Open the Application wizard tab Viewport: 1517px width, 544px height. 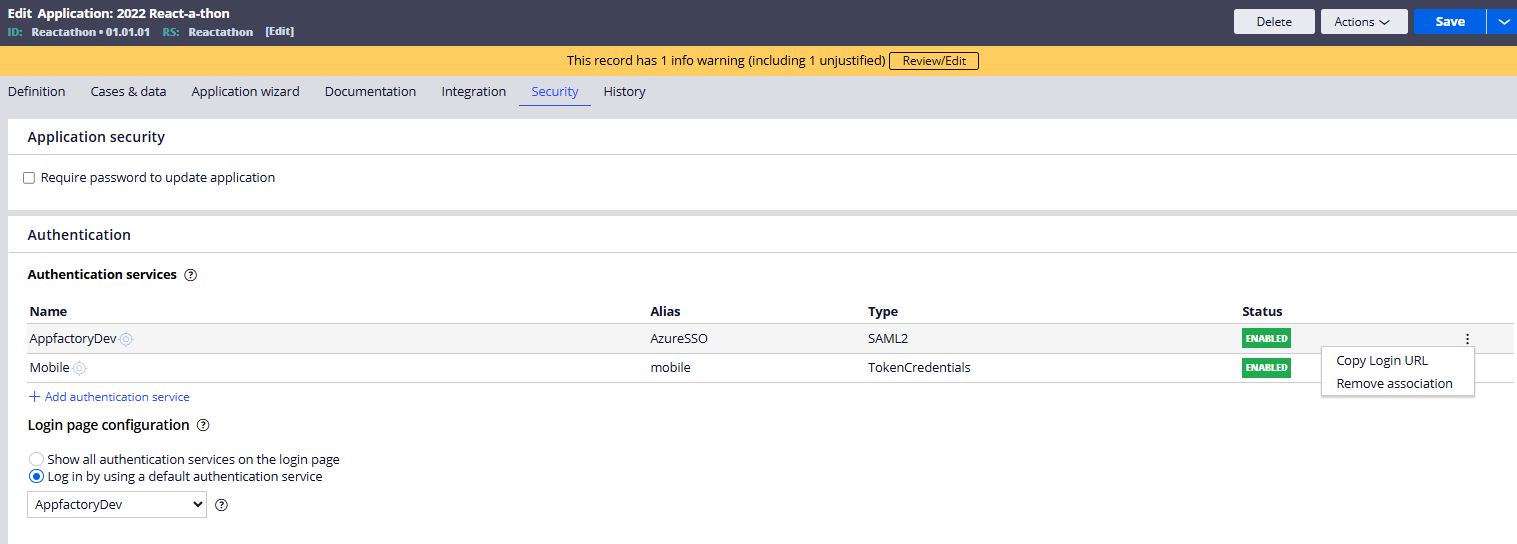[245, 91]
